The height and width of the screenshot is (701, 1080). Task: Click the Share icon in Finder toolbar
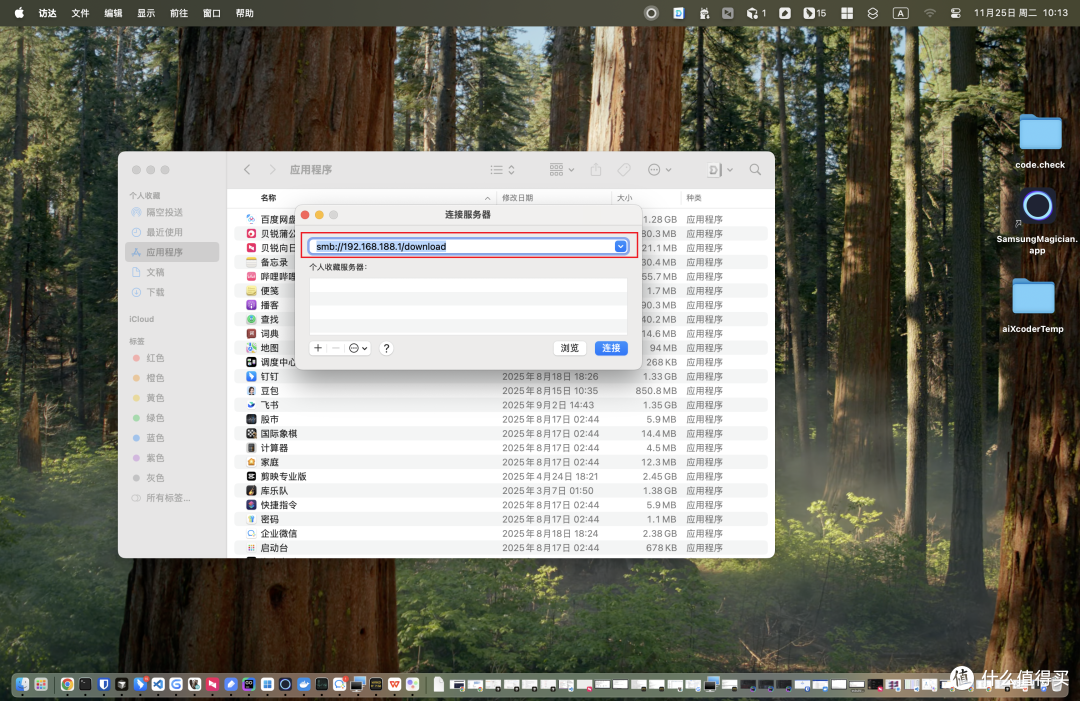click(x=596, y=169)
